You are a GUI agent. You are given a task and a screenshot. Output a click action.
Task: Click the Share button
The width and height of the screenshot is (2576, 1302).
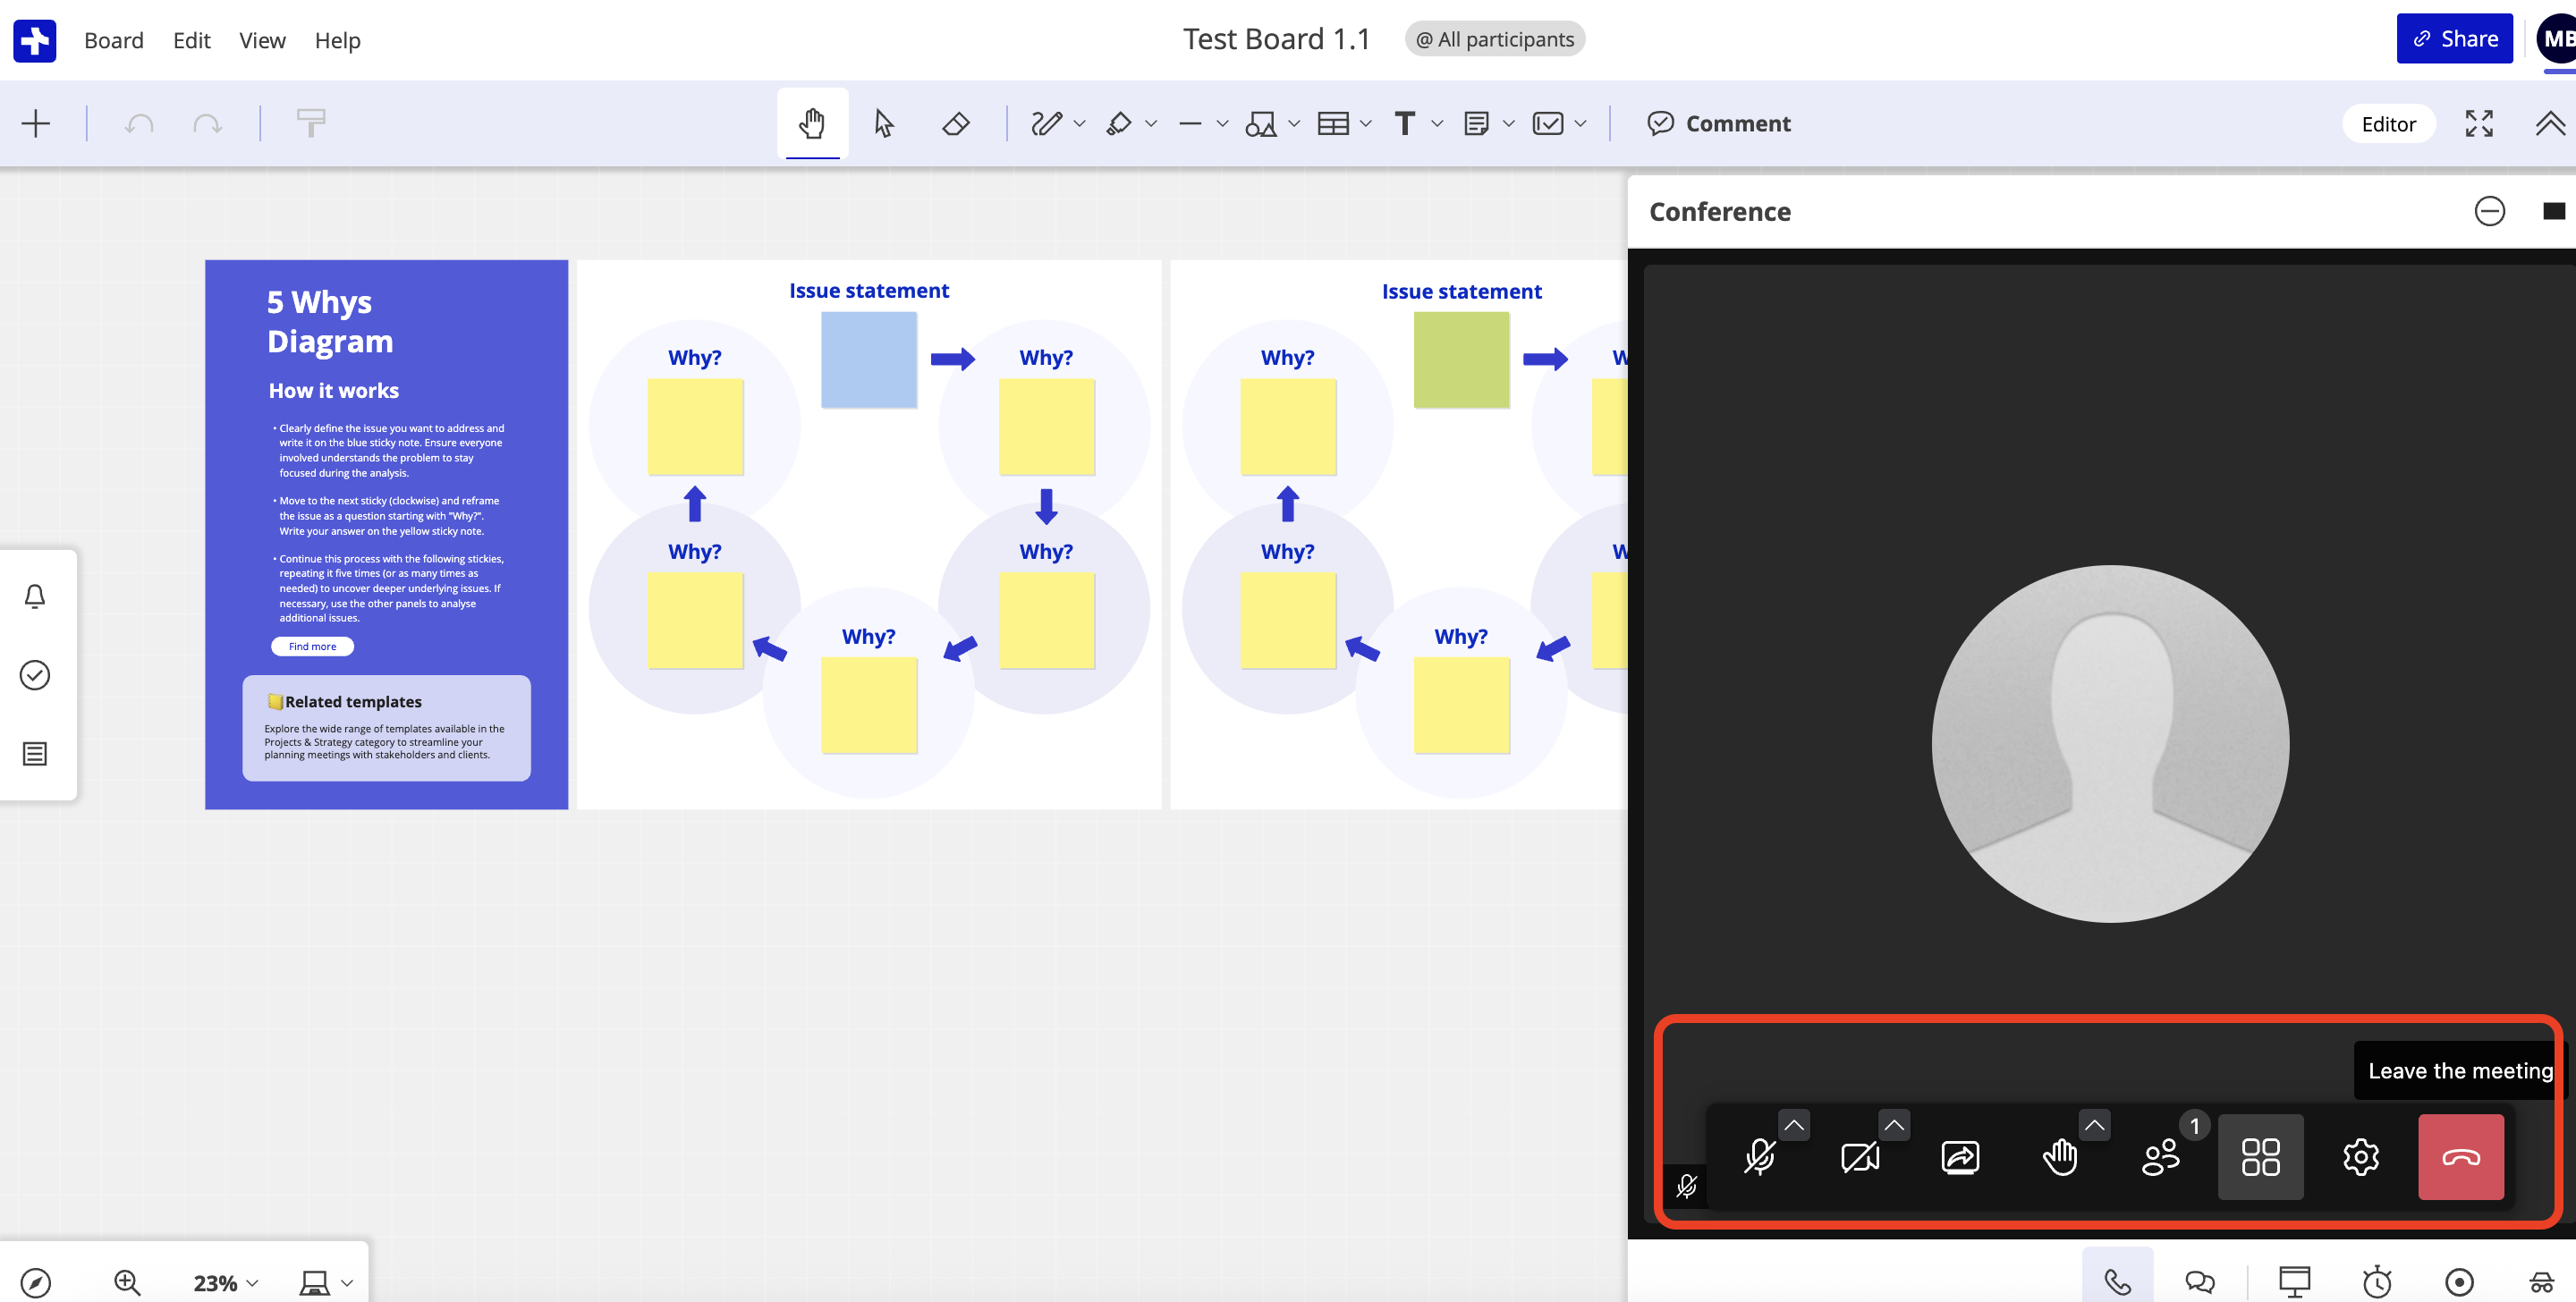pyautogui.click(x=2454, y=39)
